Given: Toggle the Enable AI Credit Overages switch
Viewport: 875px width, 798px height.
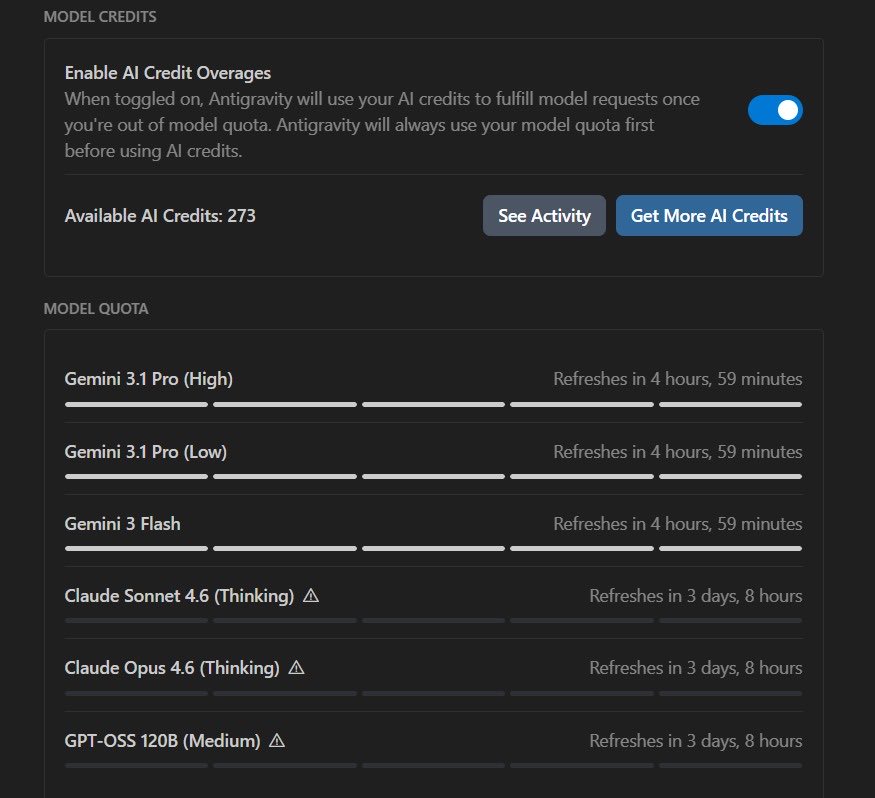Looking at the screenshot, I should click(x=775, y=110).
